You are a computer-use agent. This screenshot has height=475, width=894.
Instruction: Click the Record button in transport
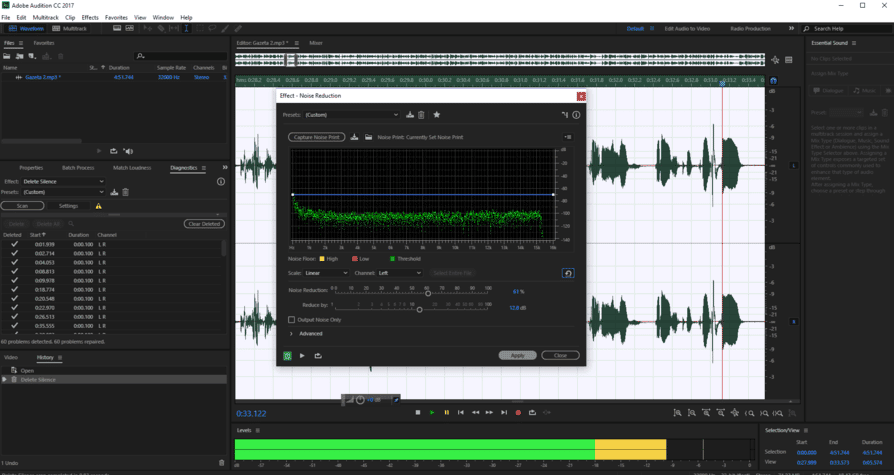518,413
